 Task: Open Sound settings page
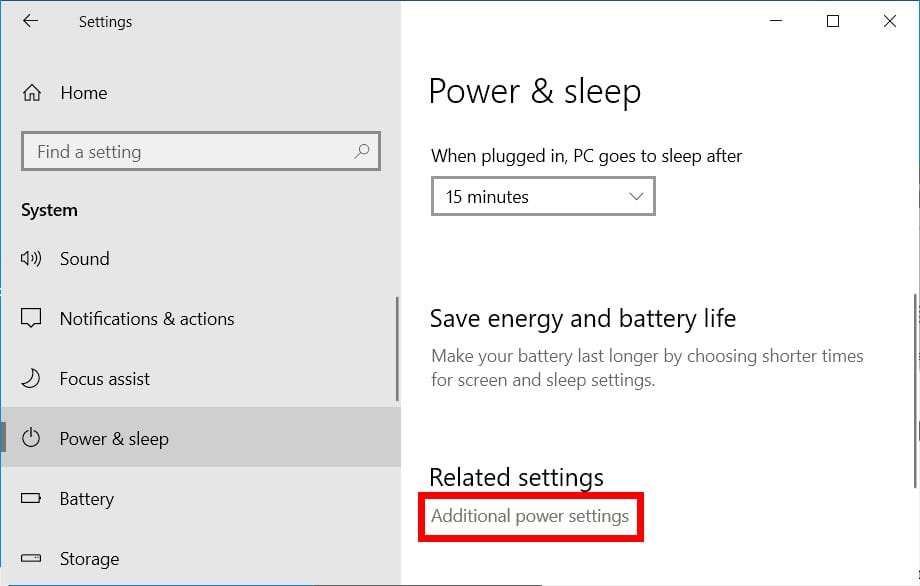click(85, 259)
